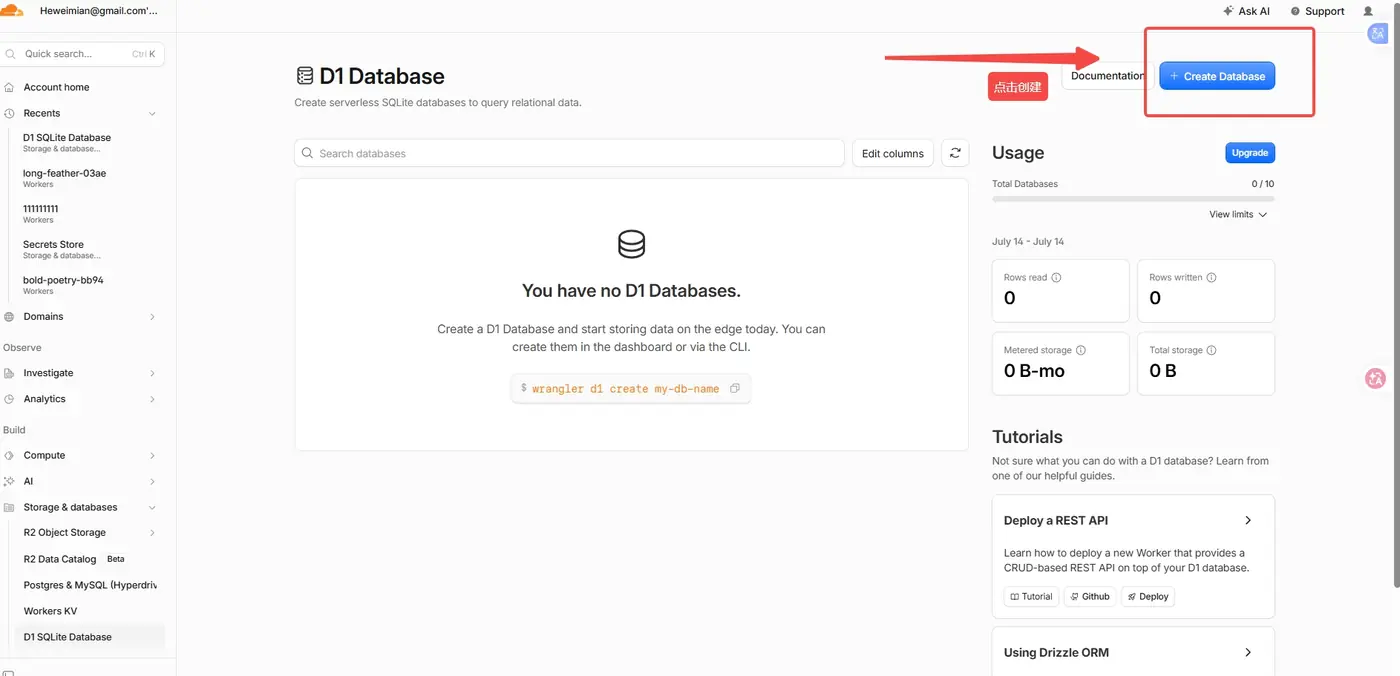
Task: Click the Compute sidebar icon
Action: (9, 455)
